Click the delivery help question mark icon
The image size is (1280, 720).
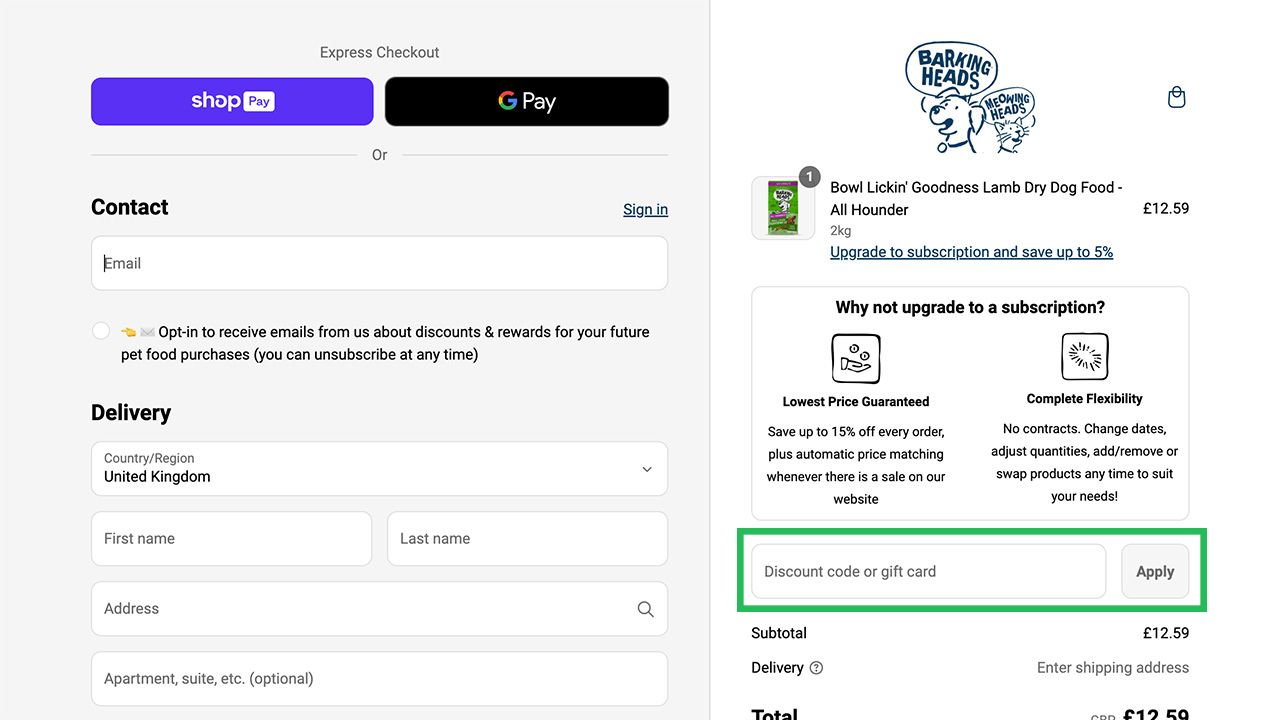816,668
